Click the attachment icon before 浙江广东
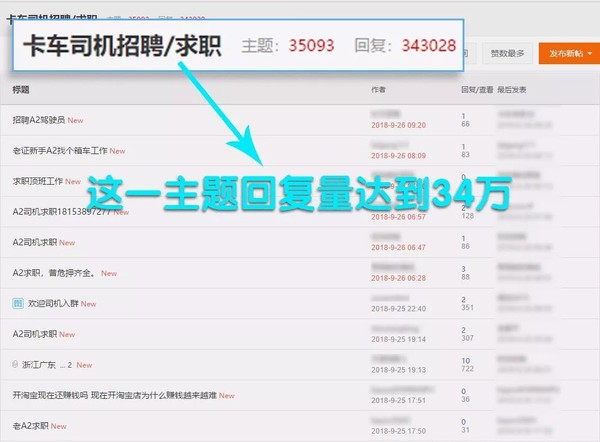 16,365
